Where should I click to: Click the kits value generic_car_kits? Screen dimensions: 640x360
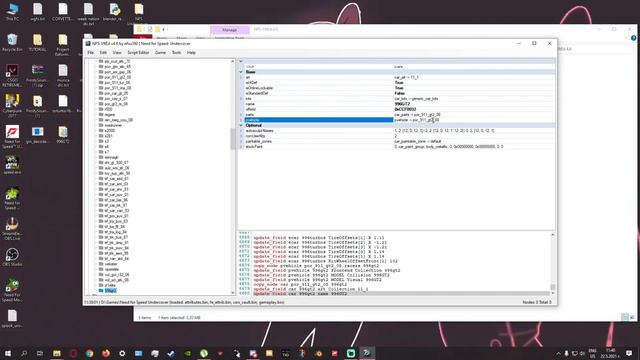click(x=416, y=99)
